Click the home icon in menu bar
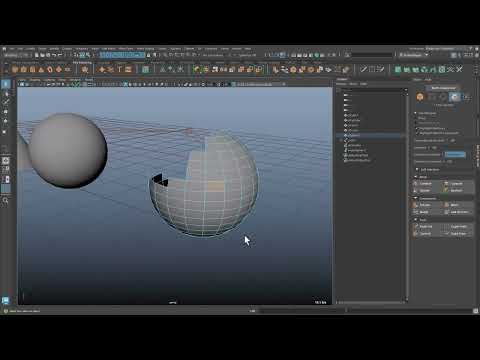Image resolution: width=480 pixels, height=360 pixels. 4,49
